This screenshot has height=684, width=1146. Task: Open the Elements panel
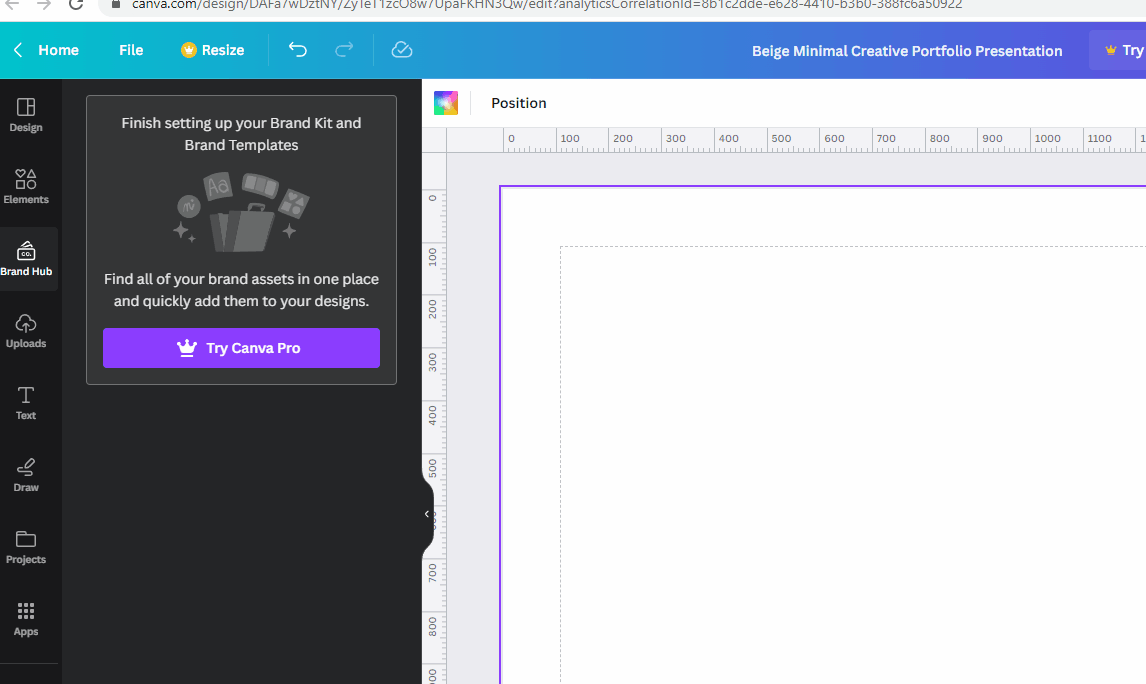click(26, 187)
